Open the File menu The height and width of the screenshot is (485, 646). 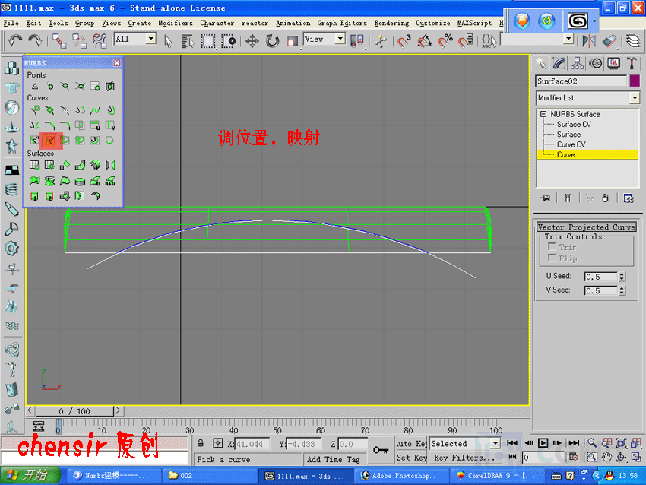click(11, 23)
